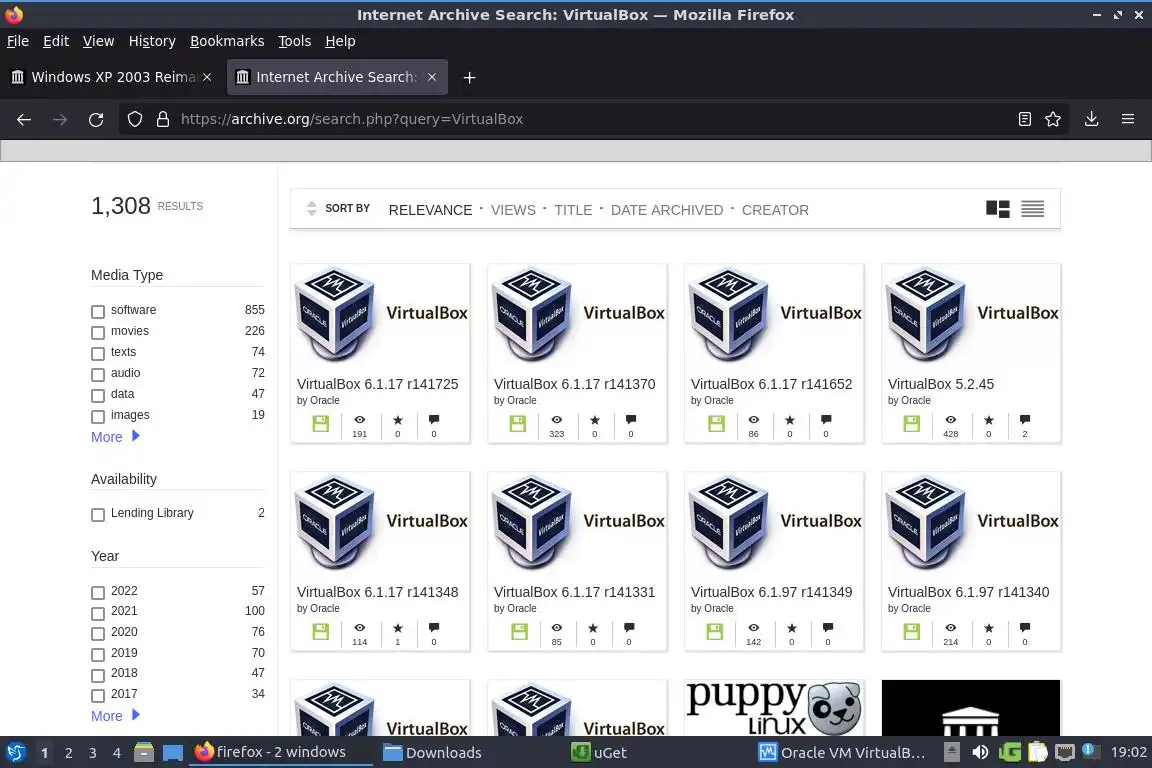This screenshot has width=1152, height=768.
Task: Switch to Oracle VM VirtualBox taskbar window
Action: (x=842, y=753)
